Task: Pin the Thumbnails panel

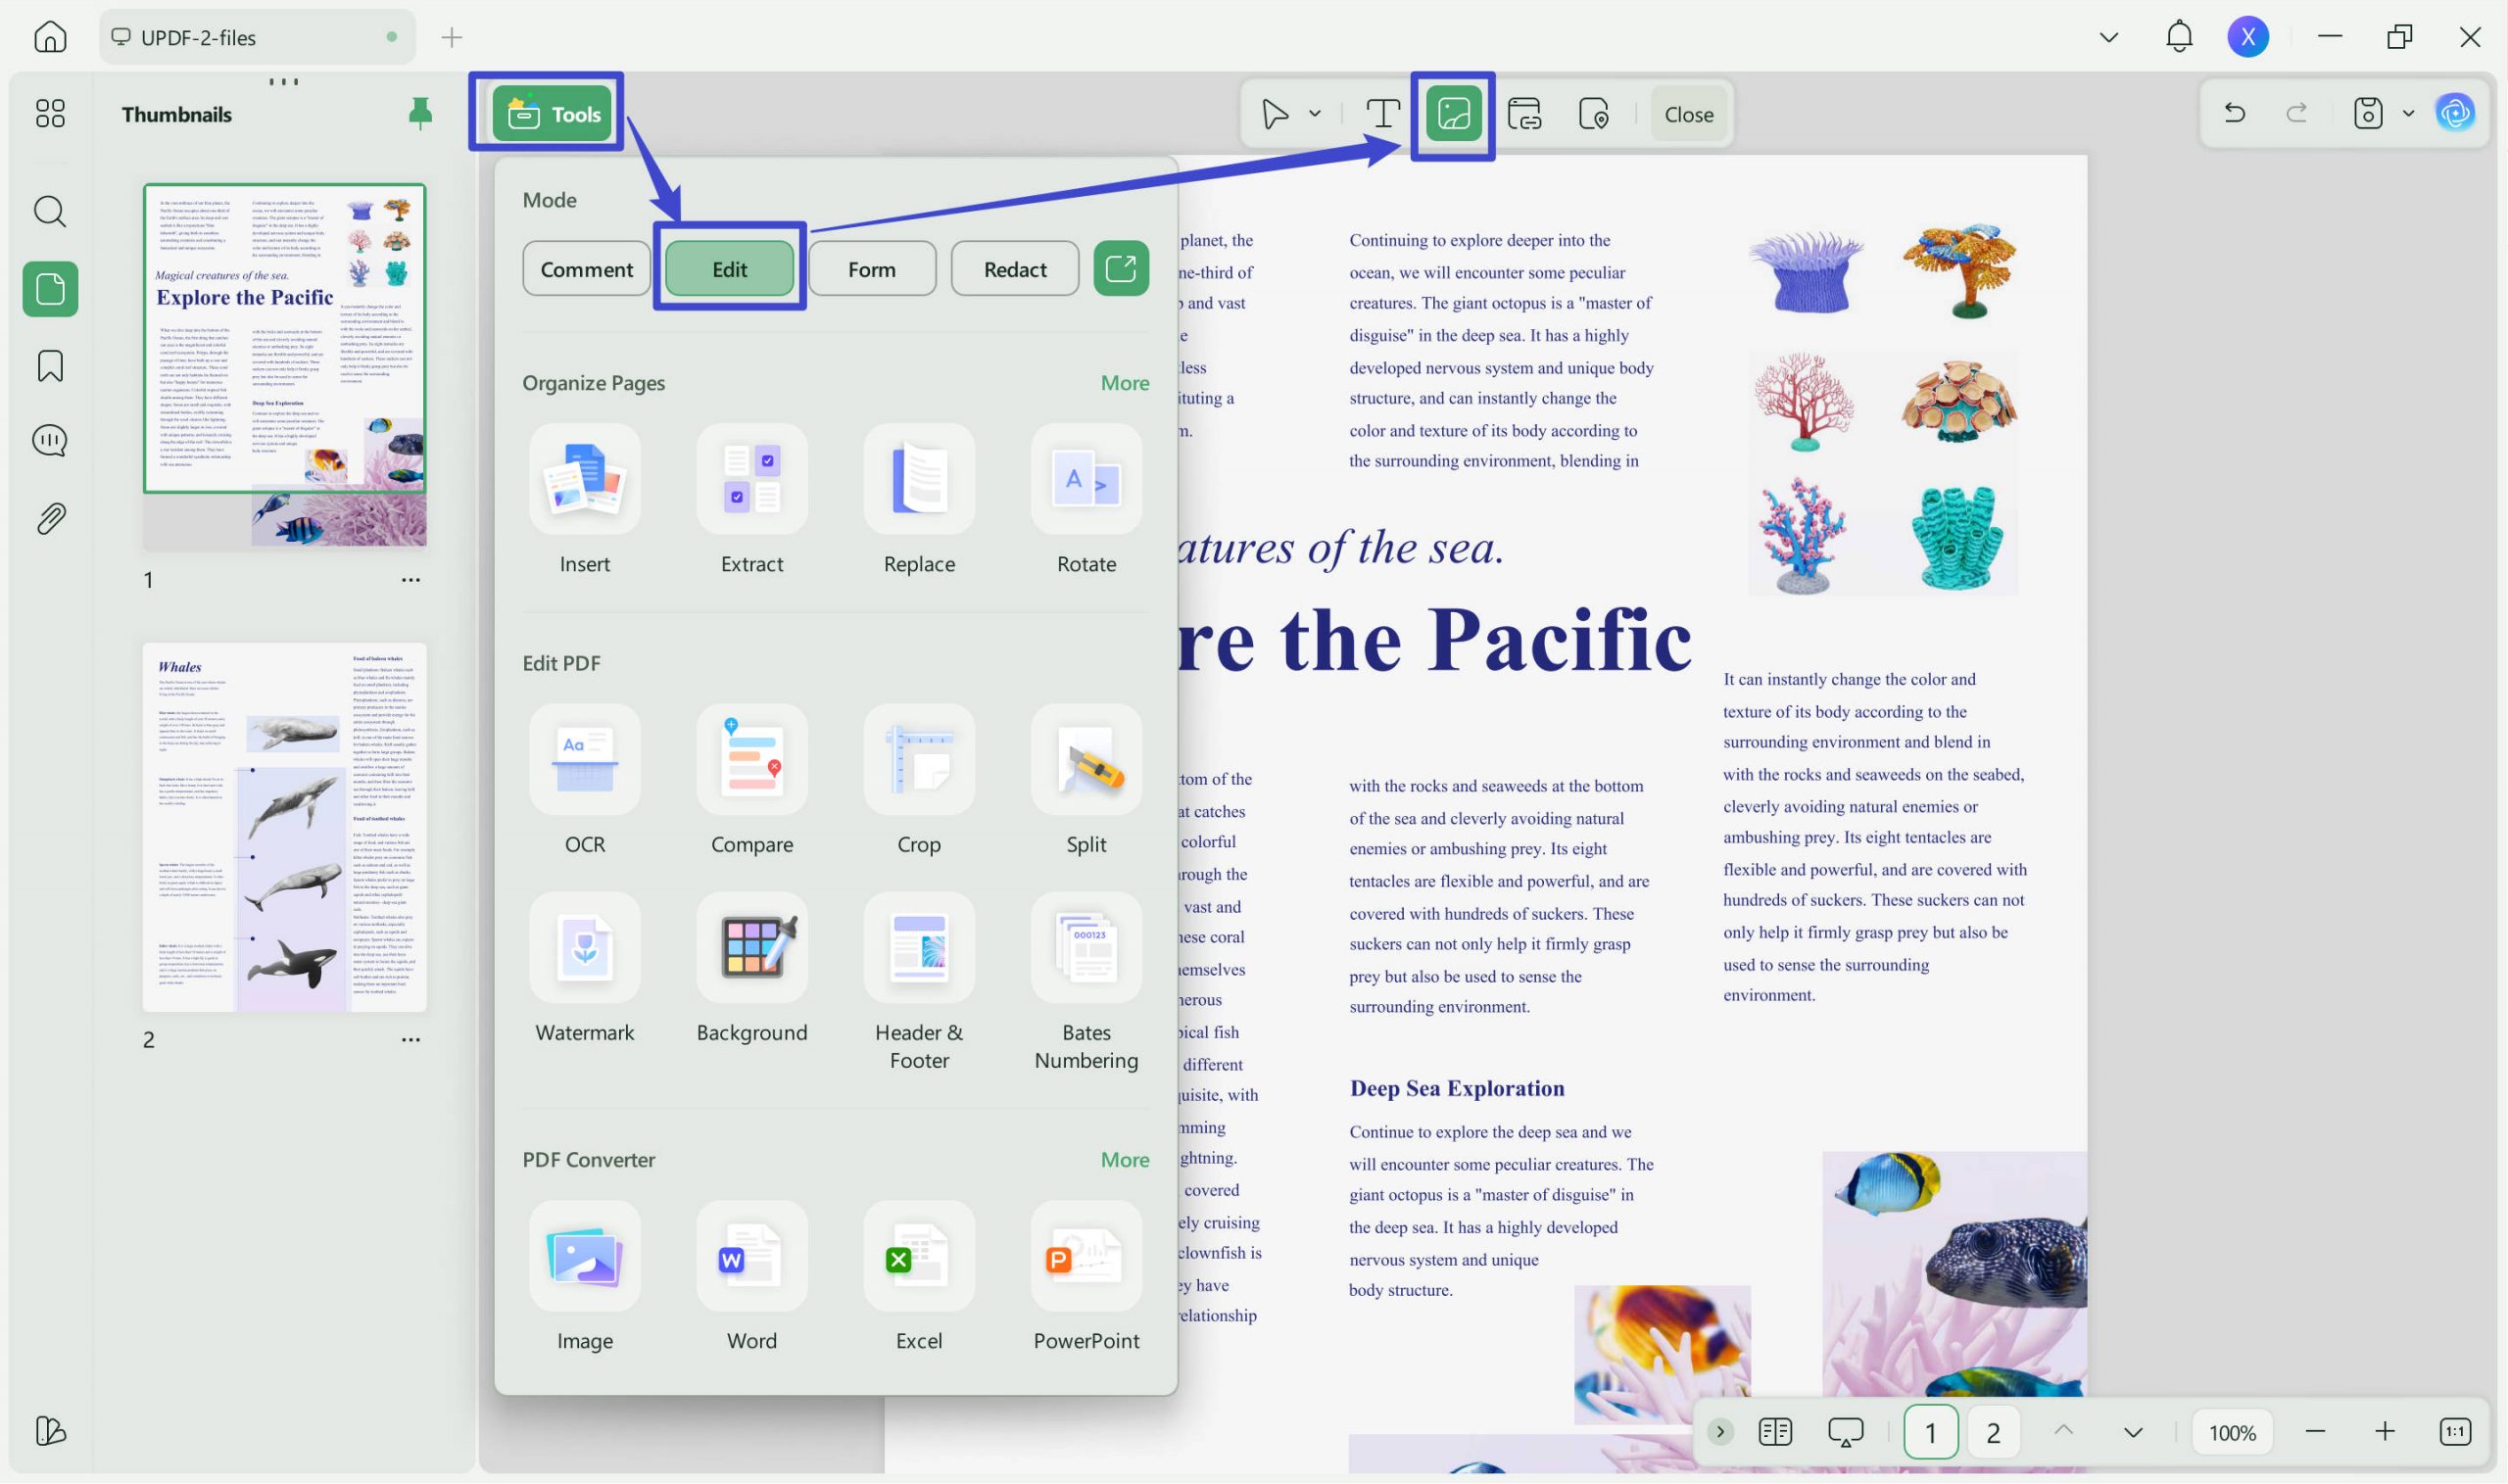Action: tap(420, 113)
